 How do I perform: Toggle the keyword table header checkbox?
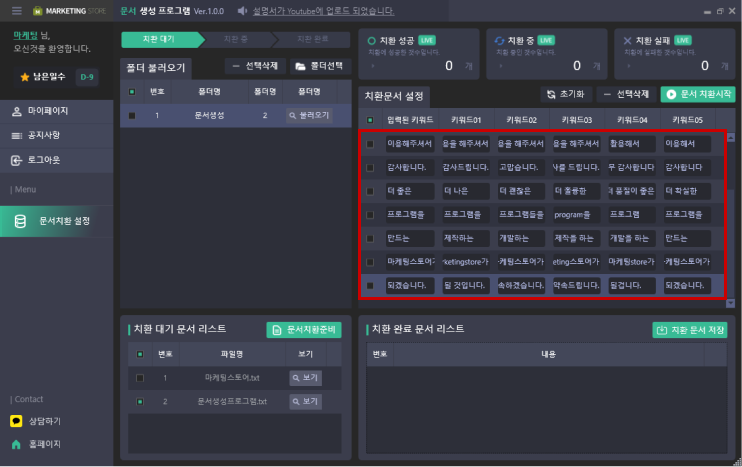pyautogui.click(x=370, y=120)
